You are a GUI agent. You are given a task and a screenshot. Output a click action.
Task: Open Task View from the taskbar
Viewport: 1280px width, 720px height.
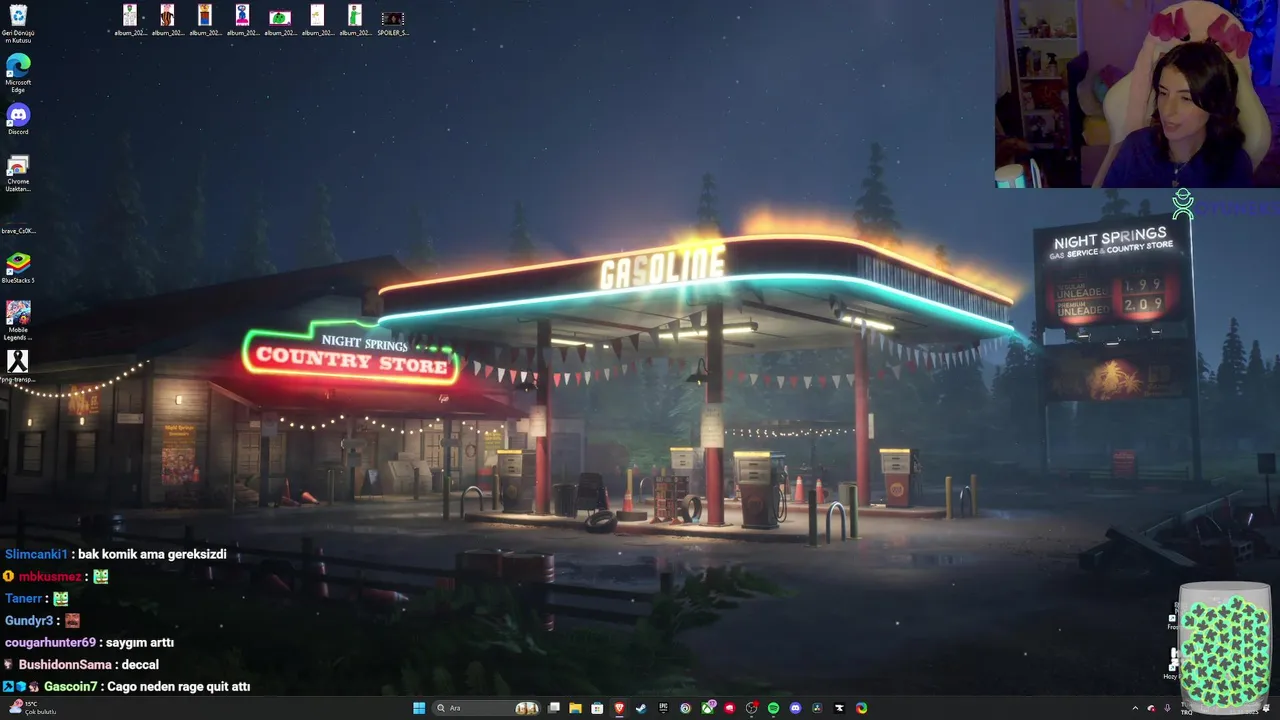point(553,708)
